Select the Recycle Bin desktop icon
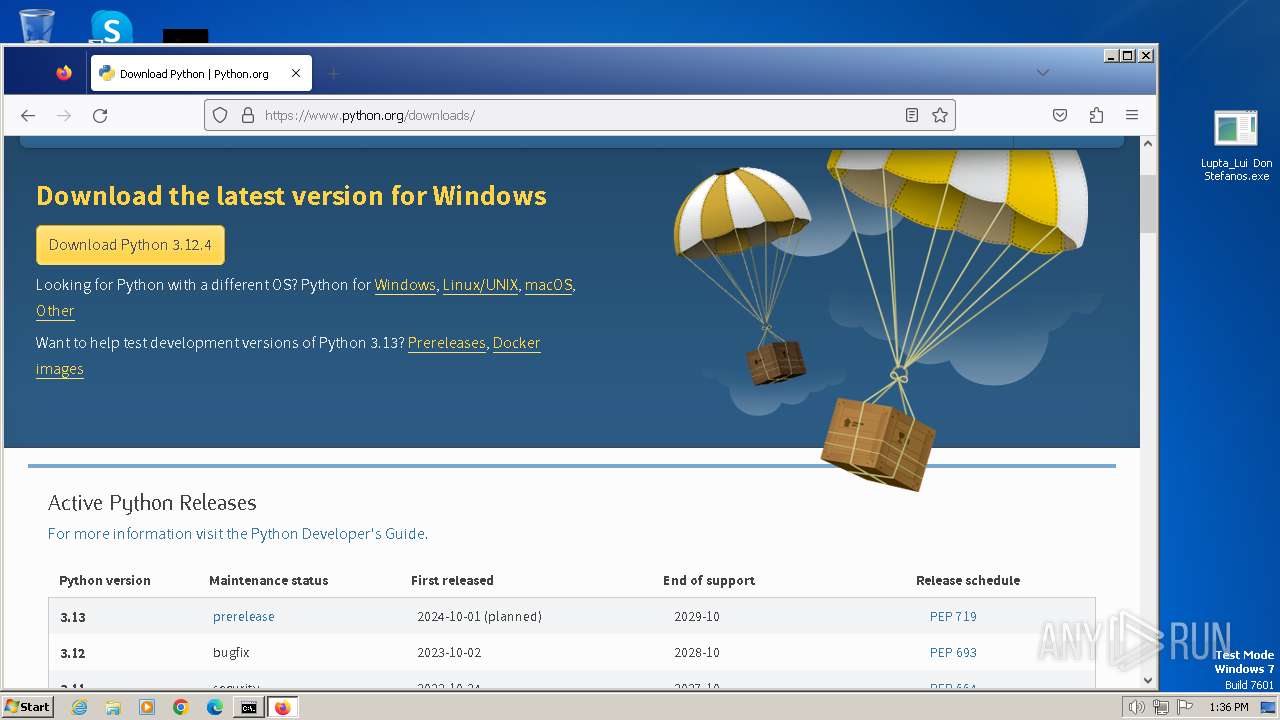1280x720 pixels. [36, 25]
